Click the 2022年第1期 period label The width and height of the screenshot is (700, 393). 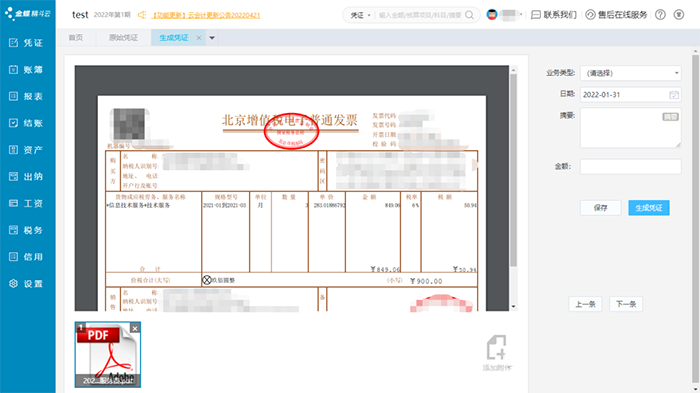click(112, 15)
